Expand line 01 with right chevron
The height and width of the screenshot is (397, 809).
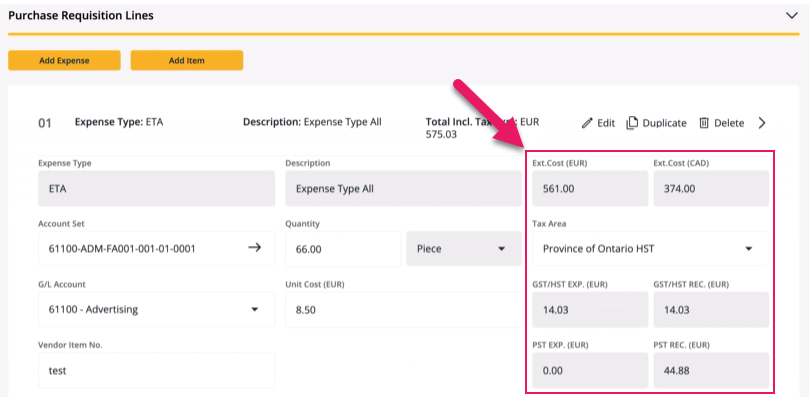[x=762, y=123]
